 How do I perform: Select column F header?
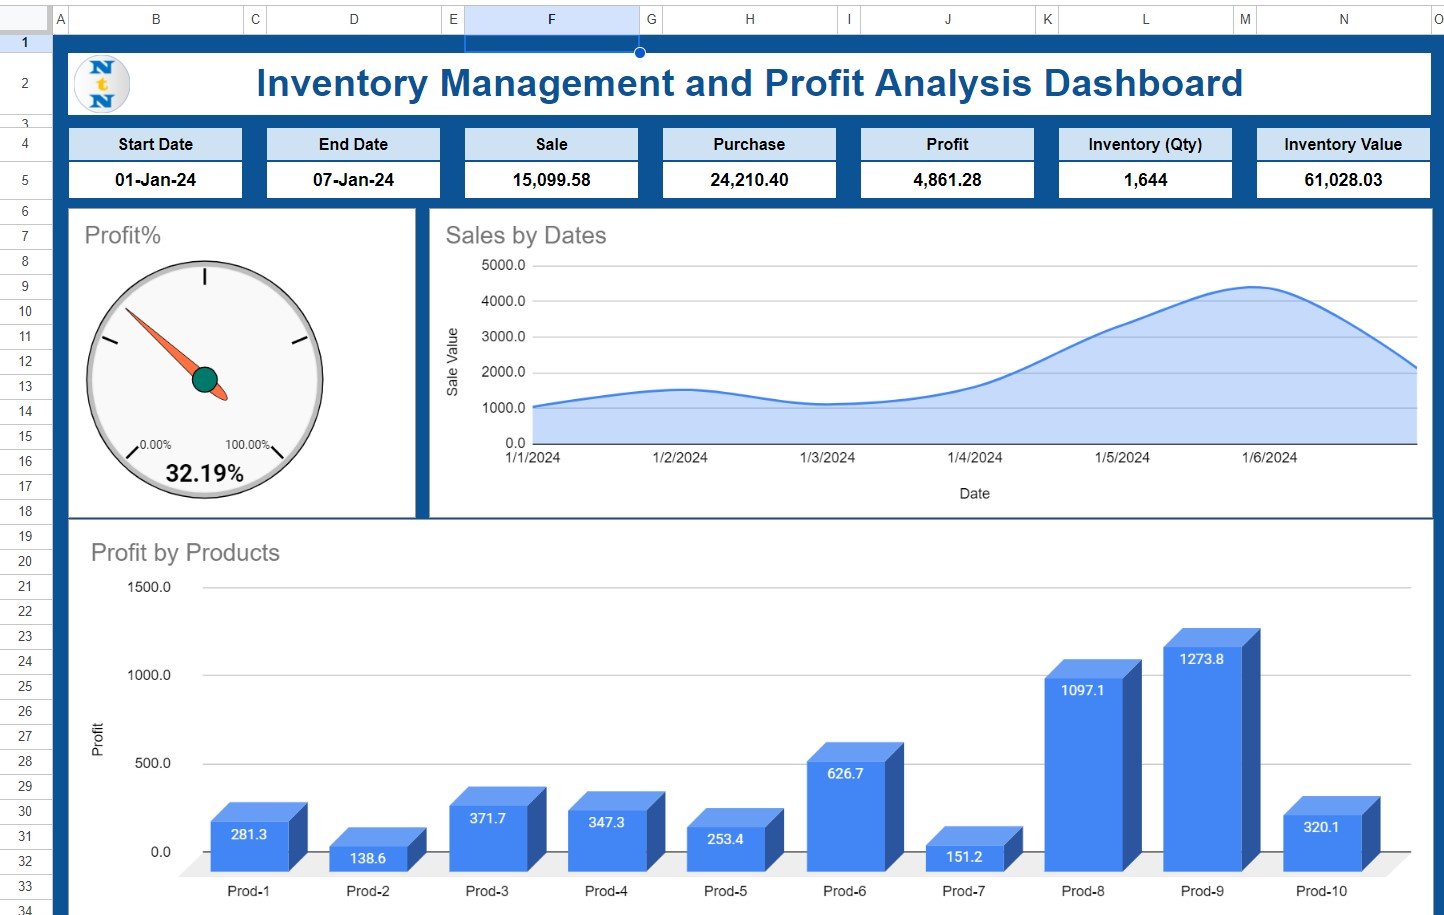552,19
